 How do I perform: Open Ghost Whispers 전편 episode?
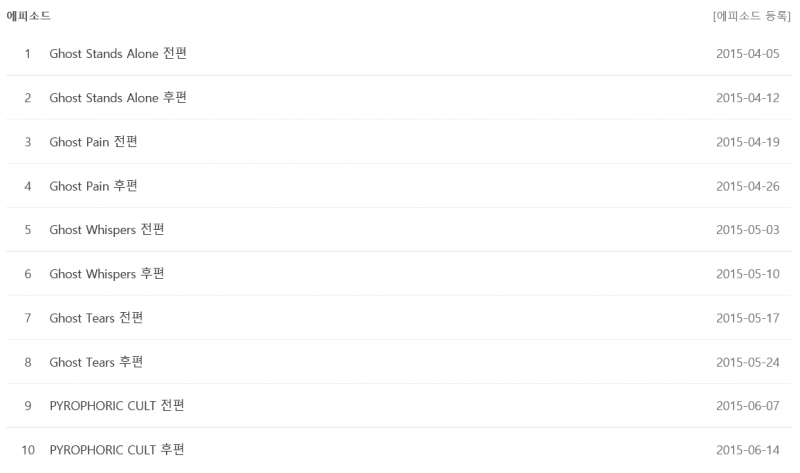coord(107,230)
